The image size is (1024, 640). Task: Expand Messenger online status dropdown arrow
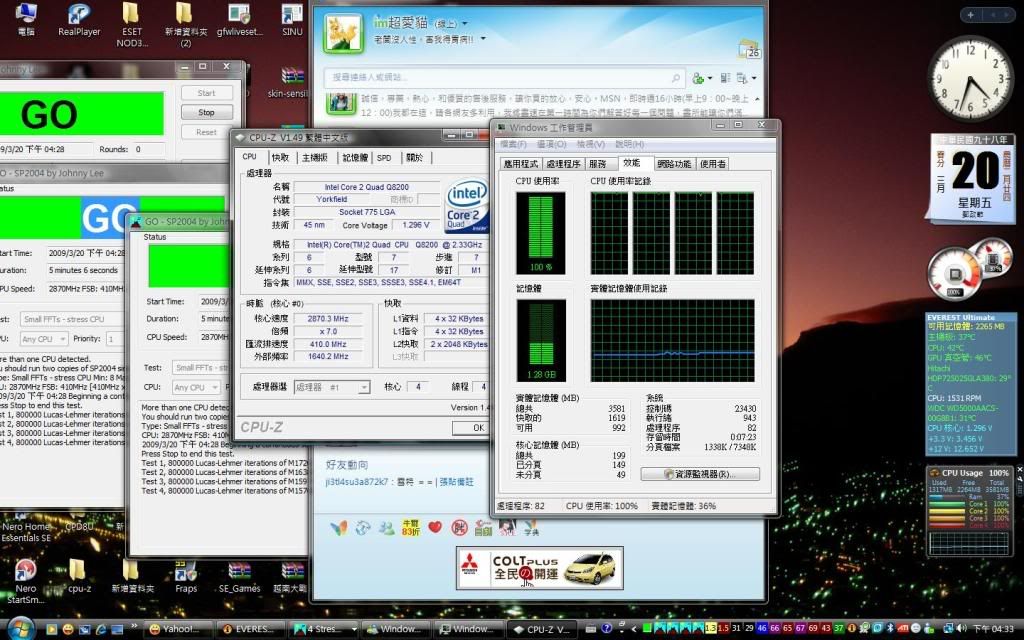[x=464, y=24]
